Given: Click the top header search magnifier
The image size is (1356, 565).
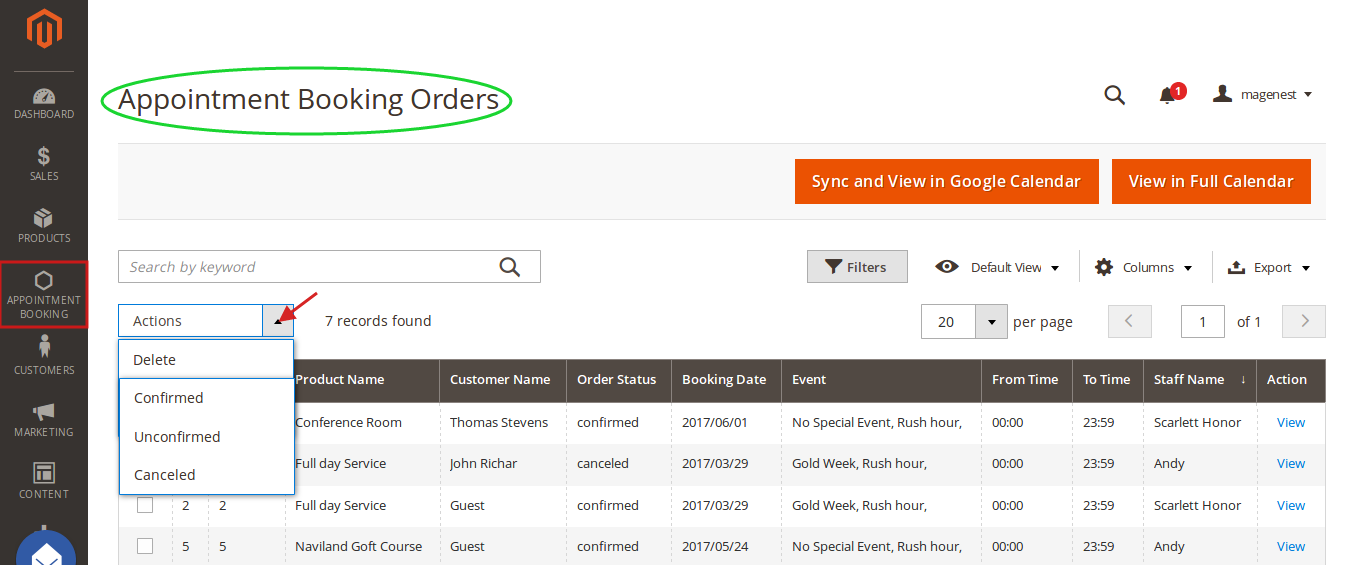Looking at the screenshot, I should pos(1114,95).
